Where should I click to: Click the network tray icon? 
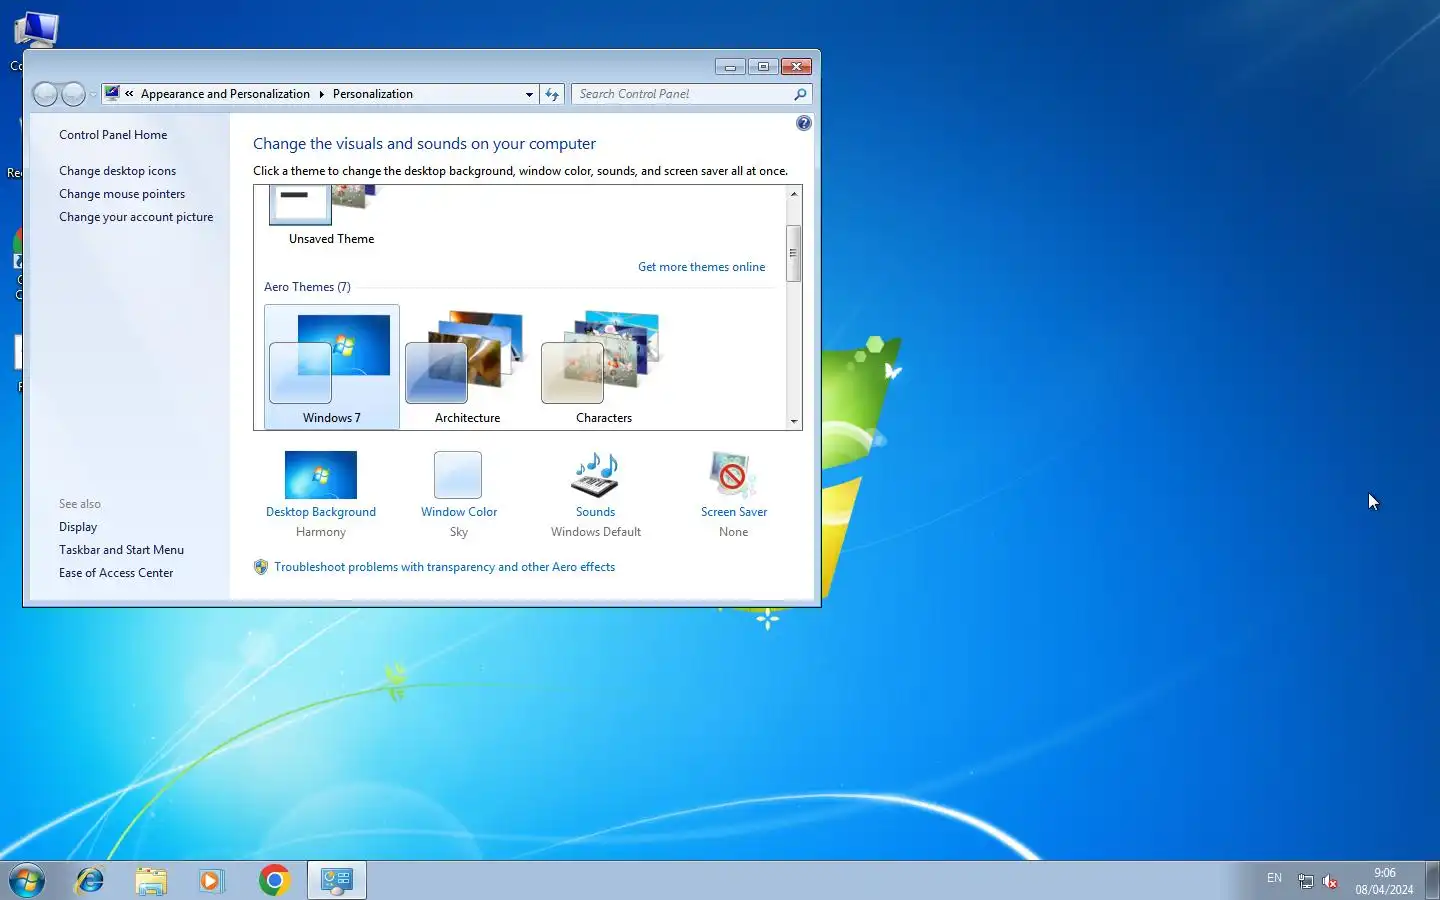(x=1305, y=881)
